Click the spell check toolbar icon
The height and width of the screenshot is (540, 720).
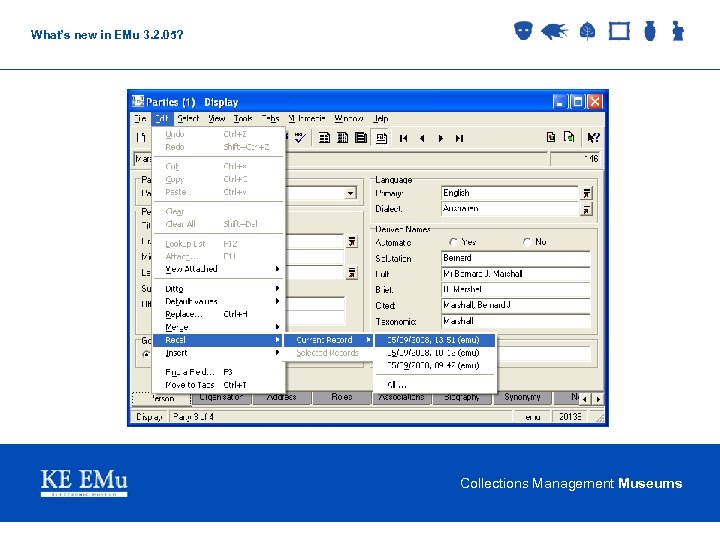[300, 137]
